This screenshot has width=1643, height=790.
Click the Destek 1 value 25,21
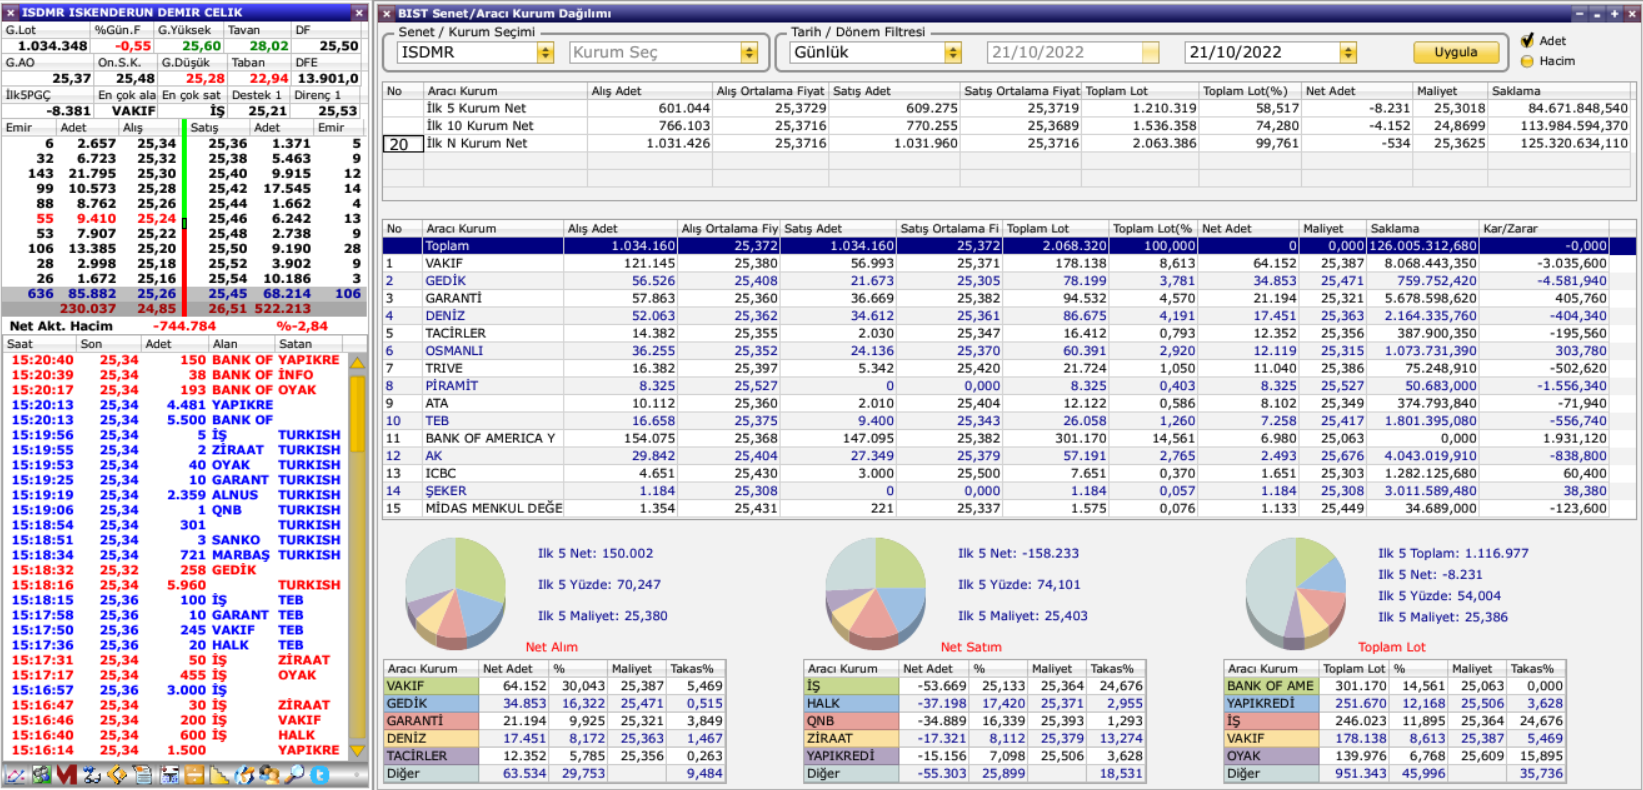tap(267, 111)
